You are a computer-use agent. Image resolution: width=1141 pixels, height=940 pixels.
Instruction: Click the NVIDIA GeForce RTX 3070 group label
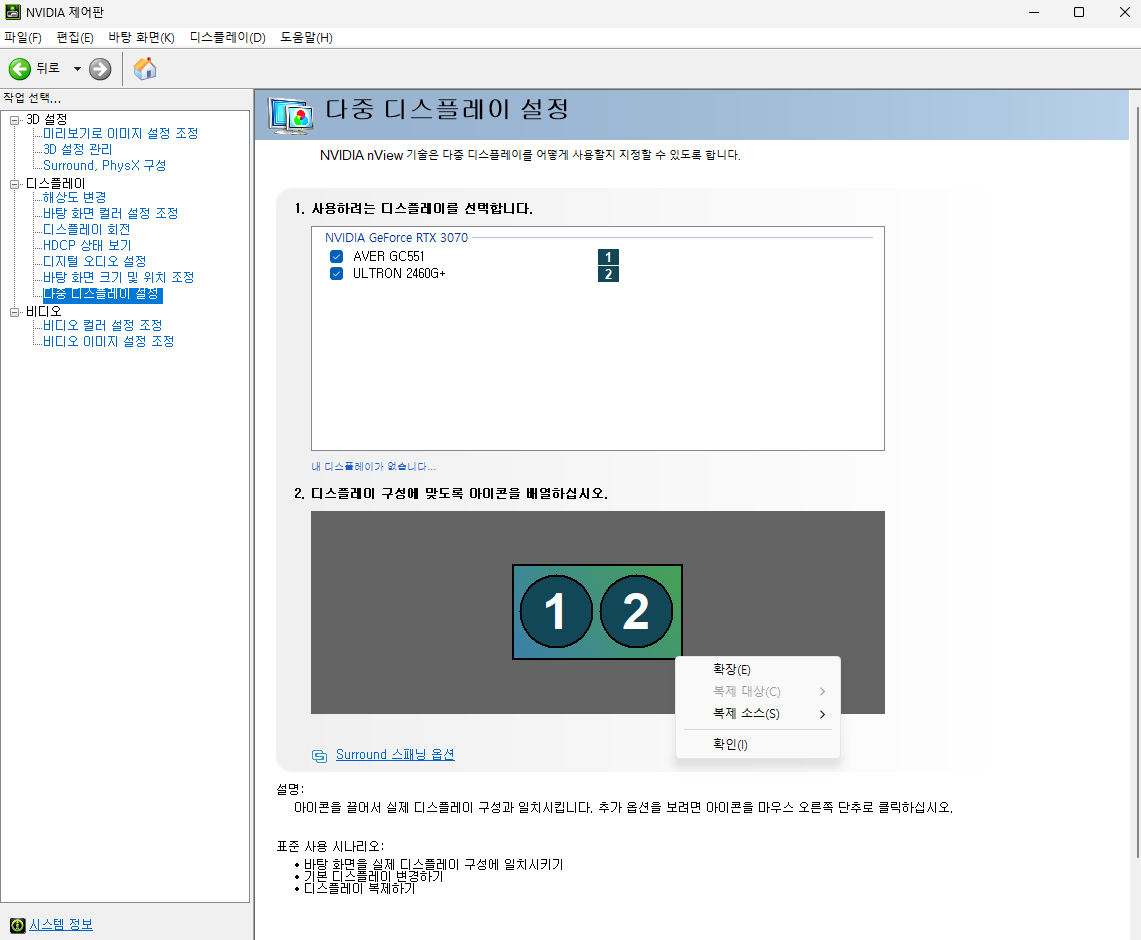[397, 238]
